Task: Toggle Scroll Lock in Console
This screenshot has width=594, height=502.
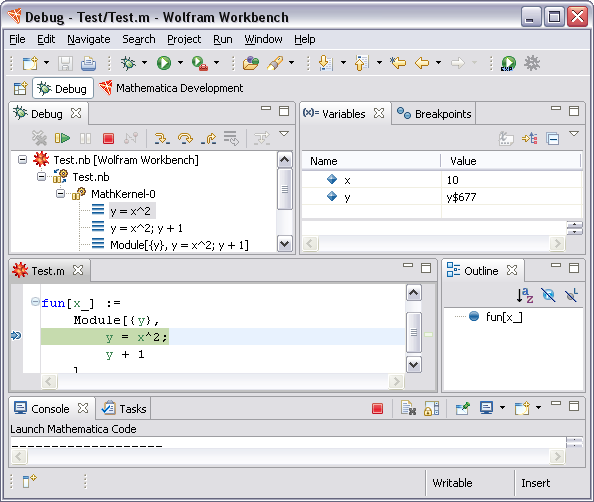Action: (x=431, y=409)
